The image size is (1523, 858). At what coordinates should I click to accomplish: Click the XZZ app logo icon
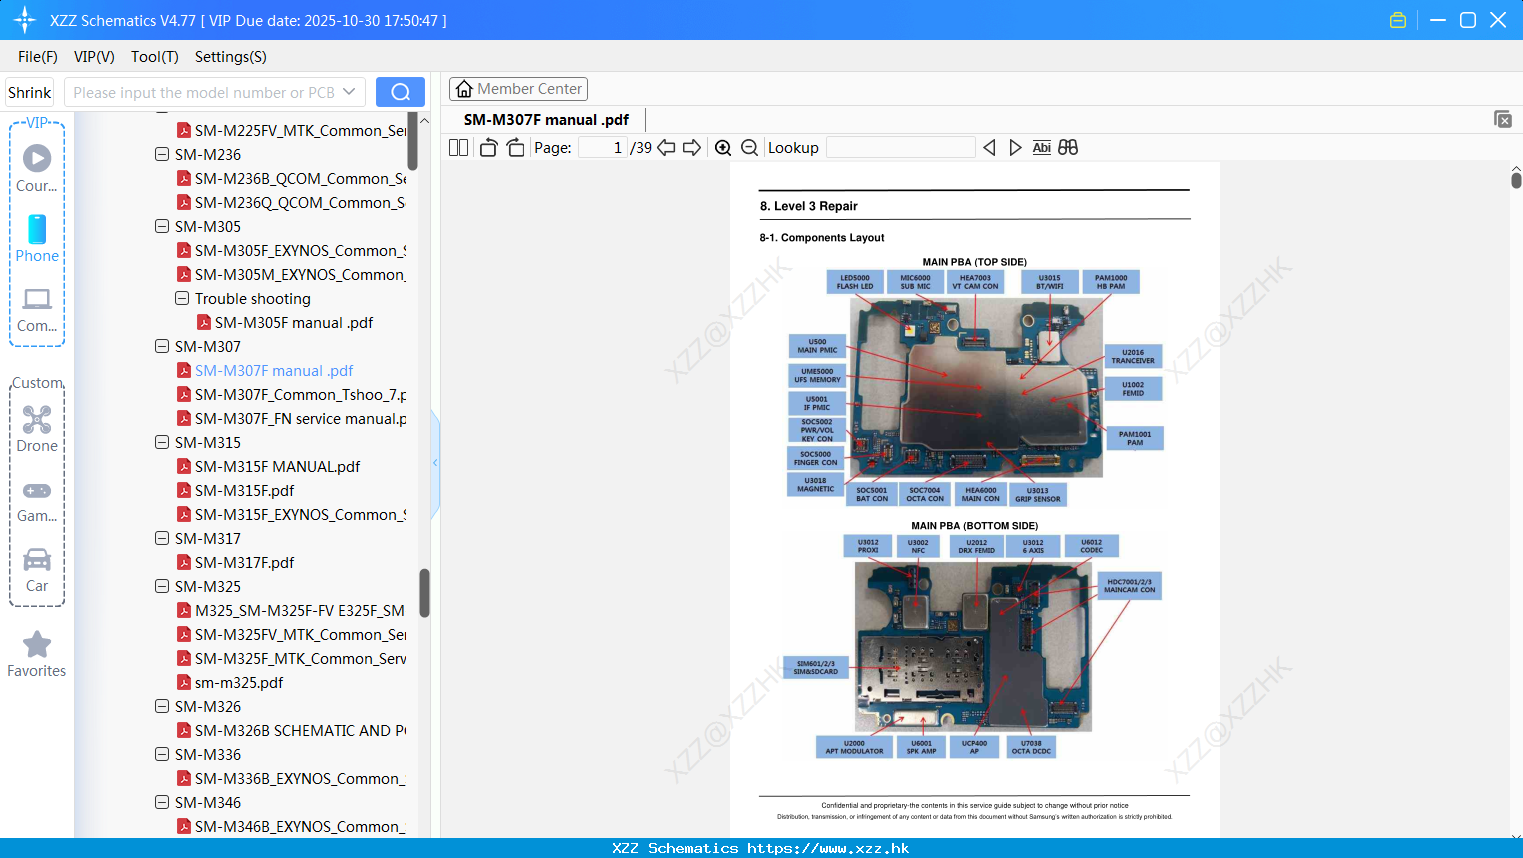pos(25,20)
